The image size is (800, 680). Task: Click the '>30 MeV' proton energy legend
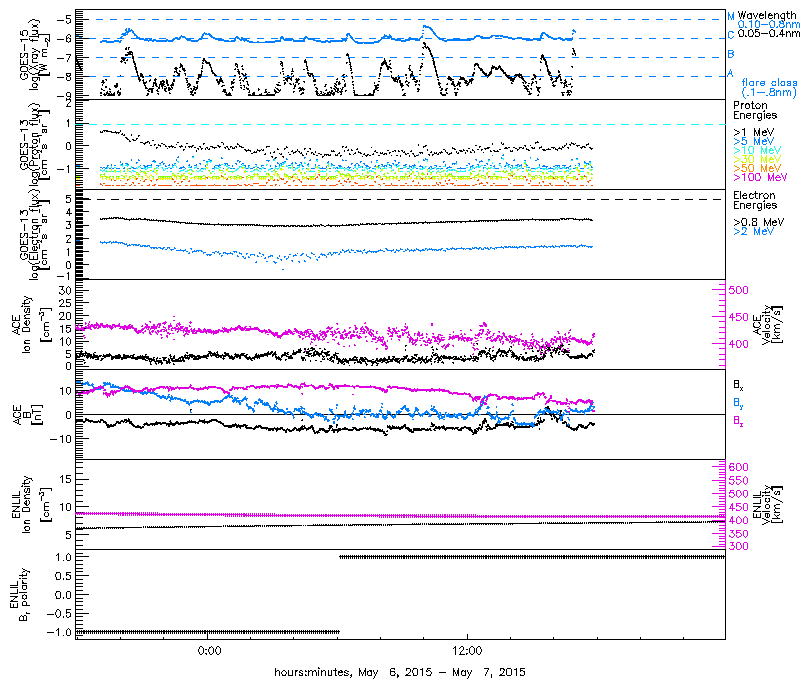pyautogui.click(x=757, y=159)
